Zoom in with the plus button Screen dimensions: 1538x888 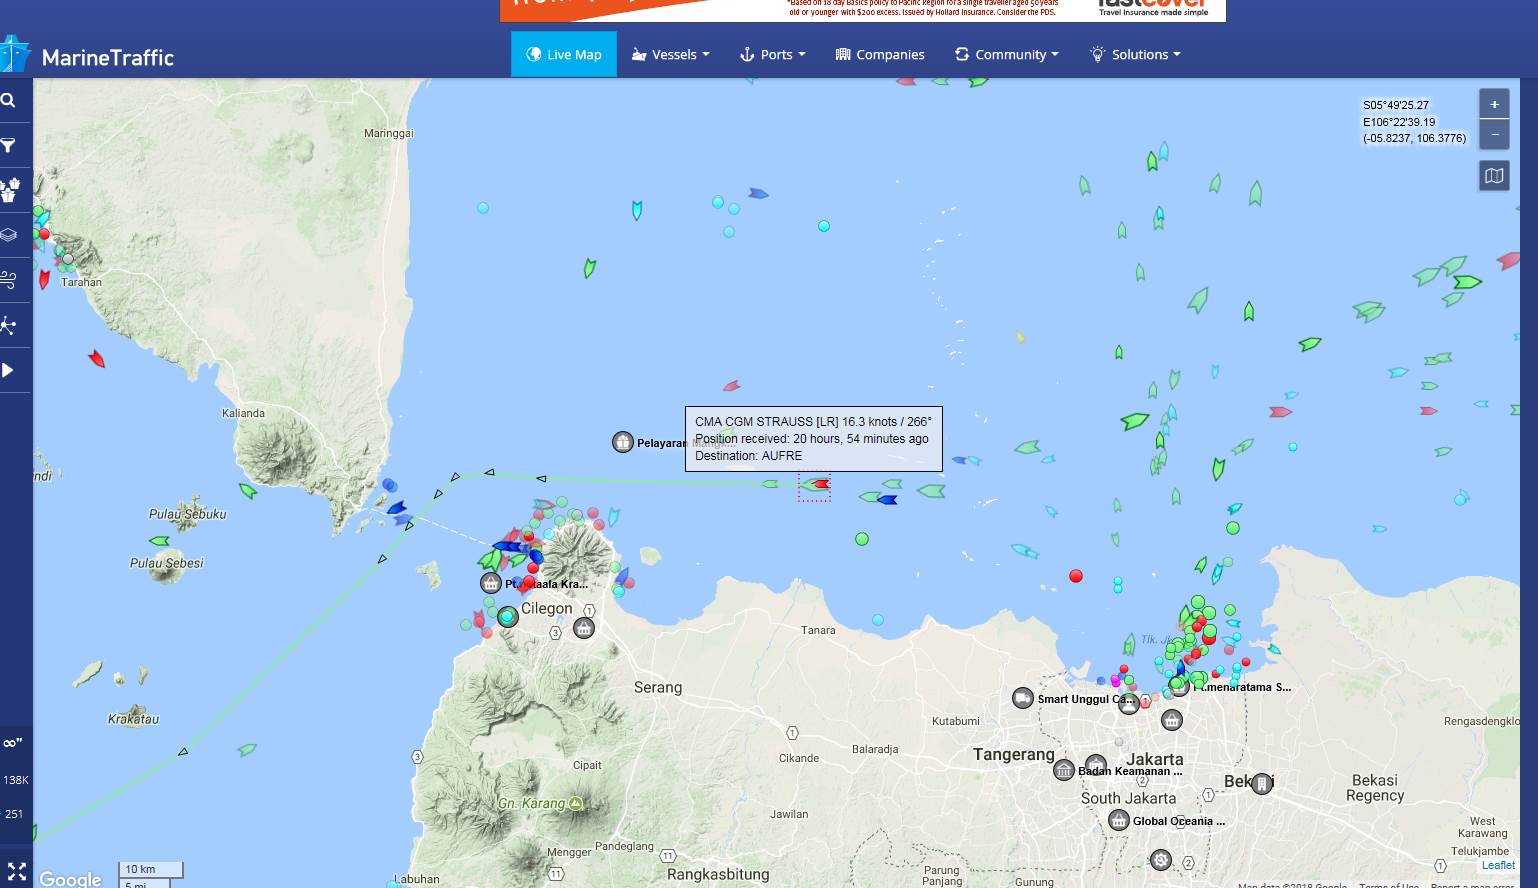pyautogui.click(x=1494, y=104)
